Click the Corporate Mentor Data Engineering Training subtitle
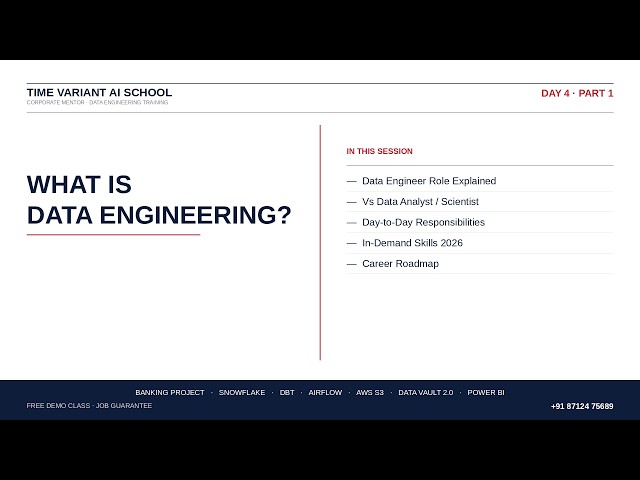The image size is (640, 480). point(97,102)
